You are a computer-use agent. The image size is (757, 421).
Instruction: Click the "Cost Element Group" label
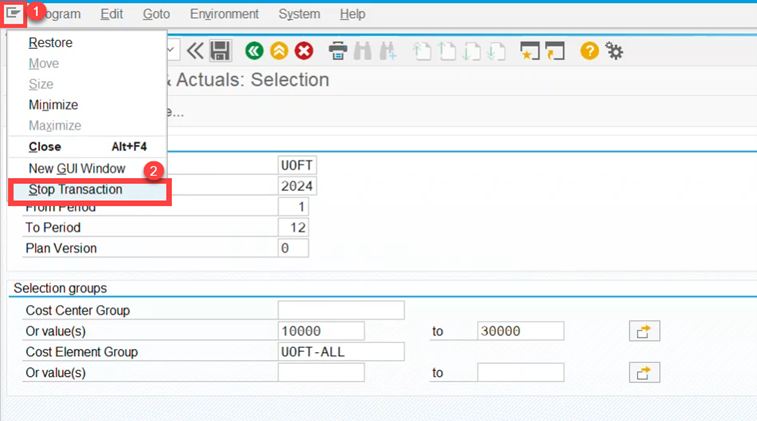pyautogui.click(x=82, y=352)
